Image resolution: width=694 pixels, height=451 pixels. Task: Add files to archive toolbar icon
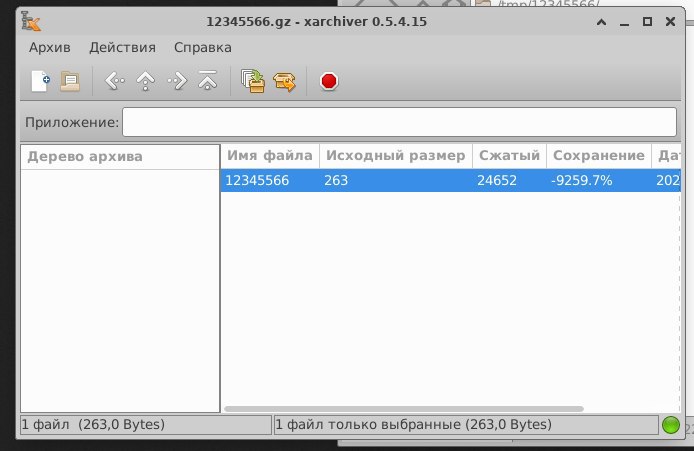tap(253, 81)
